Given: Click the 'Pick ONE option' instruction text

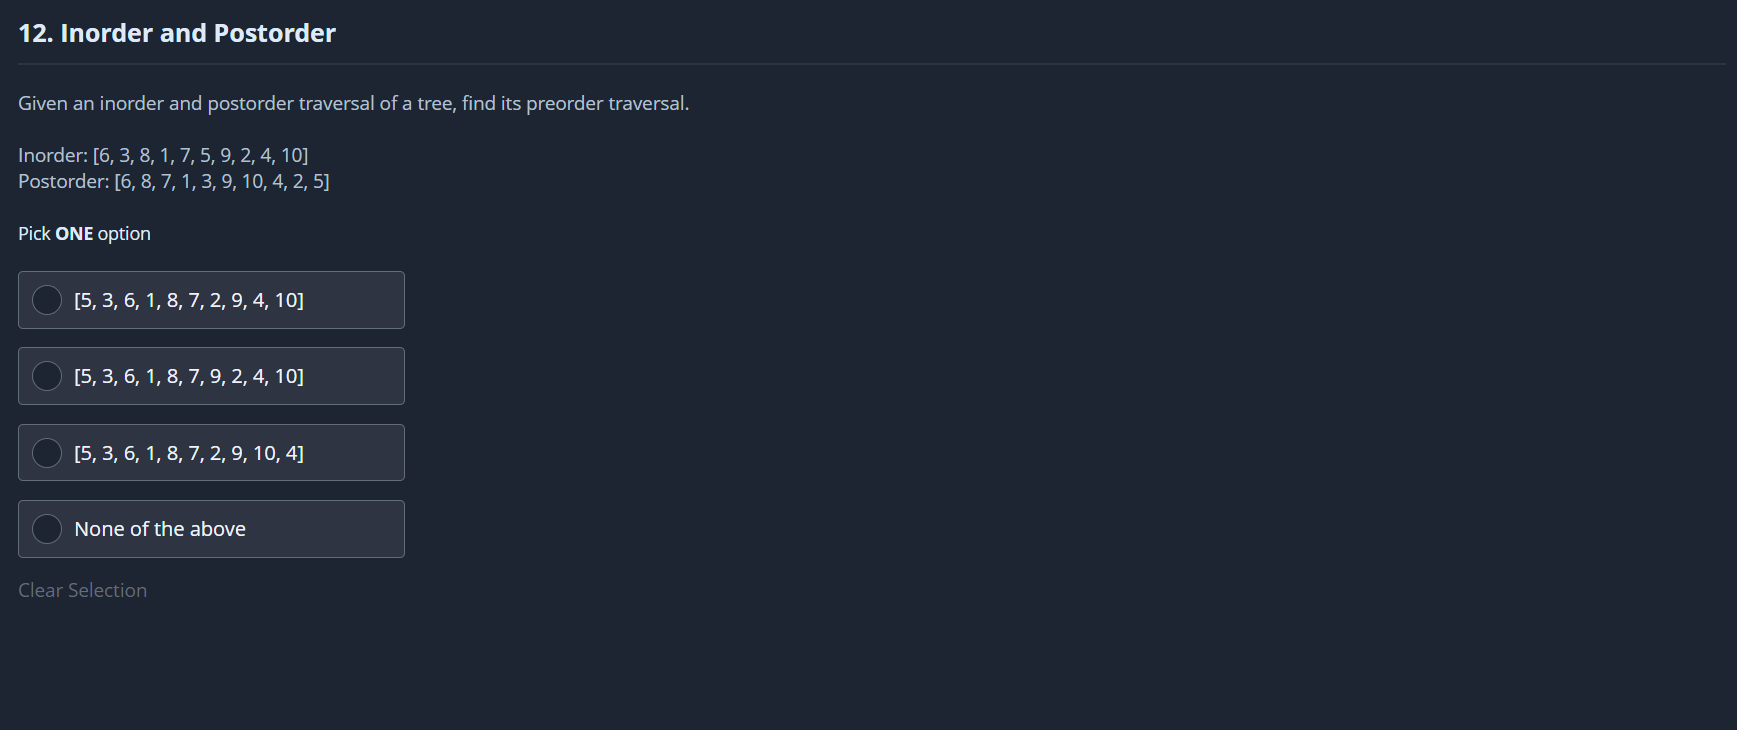Looking at the screenshot, I should coord(84,233).
